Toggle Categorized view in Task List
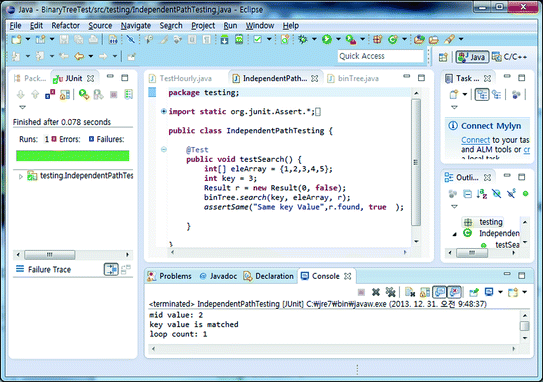The image size is (543, 382). click(482, 95)
